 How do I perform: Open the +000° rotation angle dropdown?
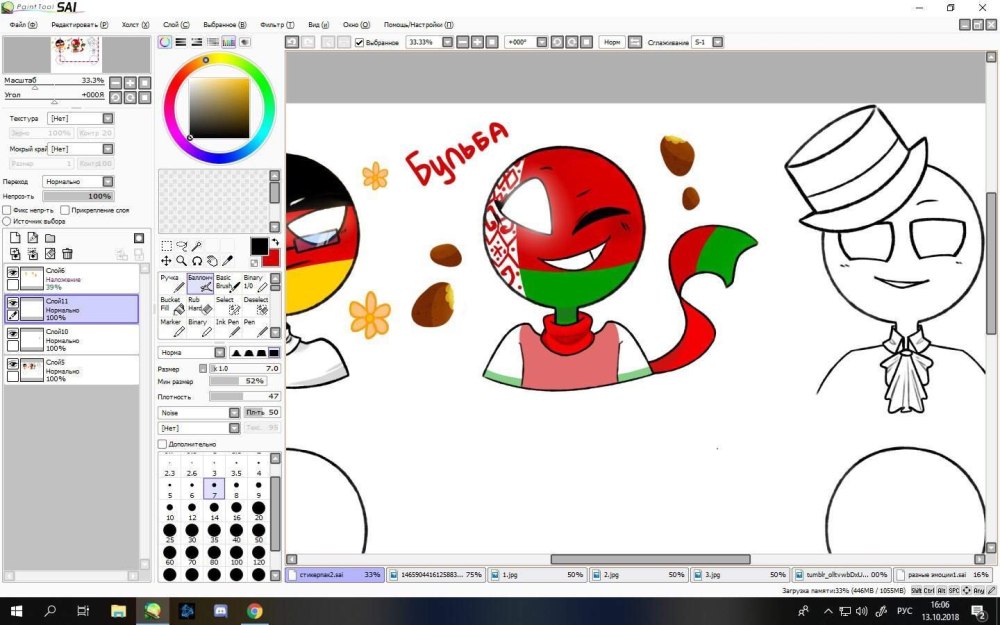(x=541, y=42)
